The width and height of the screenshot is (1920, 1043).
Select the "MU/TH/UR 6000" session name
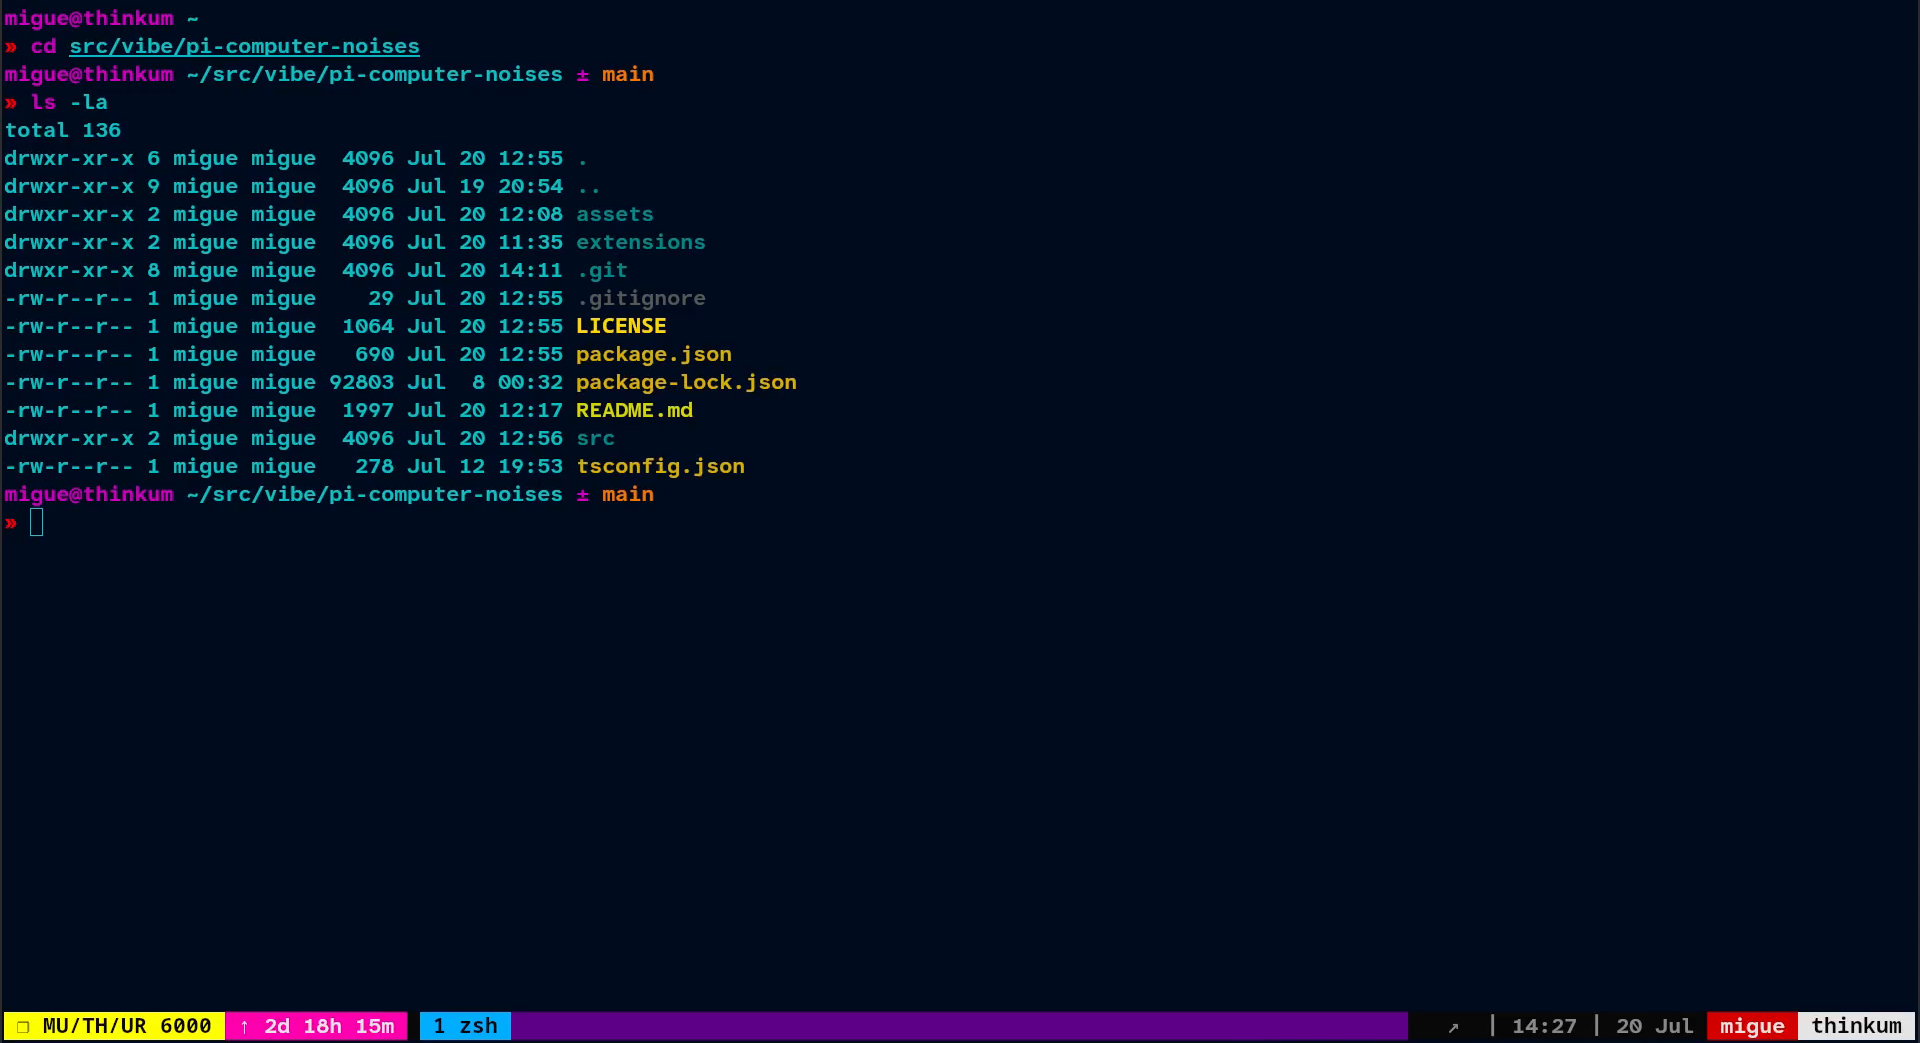click(x=127, y=1026)
